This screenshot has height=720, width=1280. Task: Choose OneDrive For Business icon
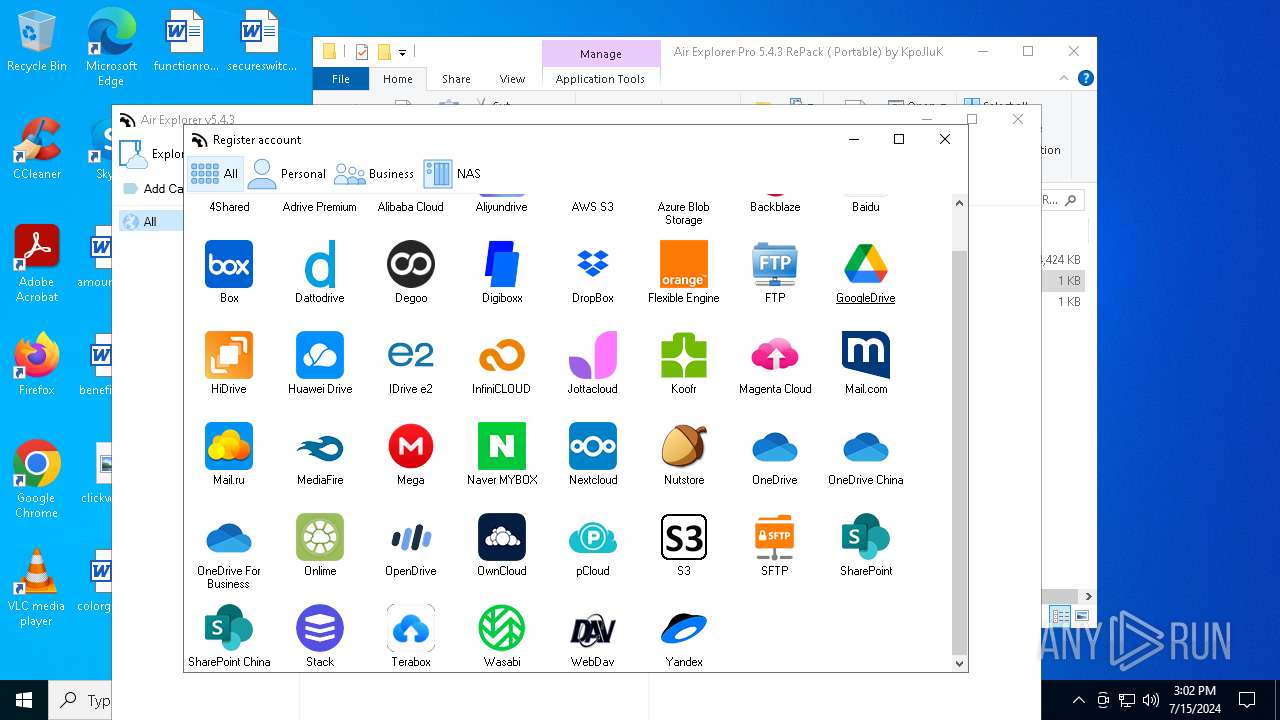[229, 537]
